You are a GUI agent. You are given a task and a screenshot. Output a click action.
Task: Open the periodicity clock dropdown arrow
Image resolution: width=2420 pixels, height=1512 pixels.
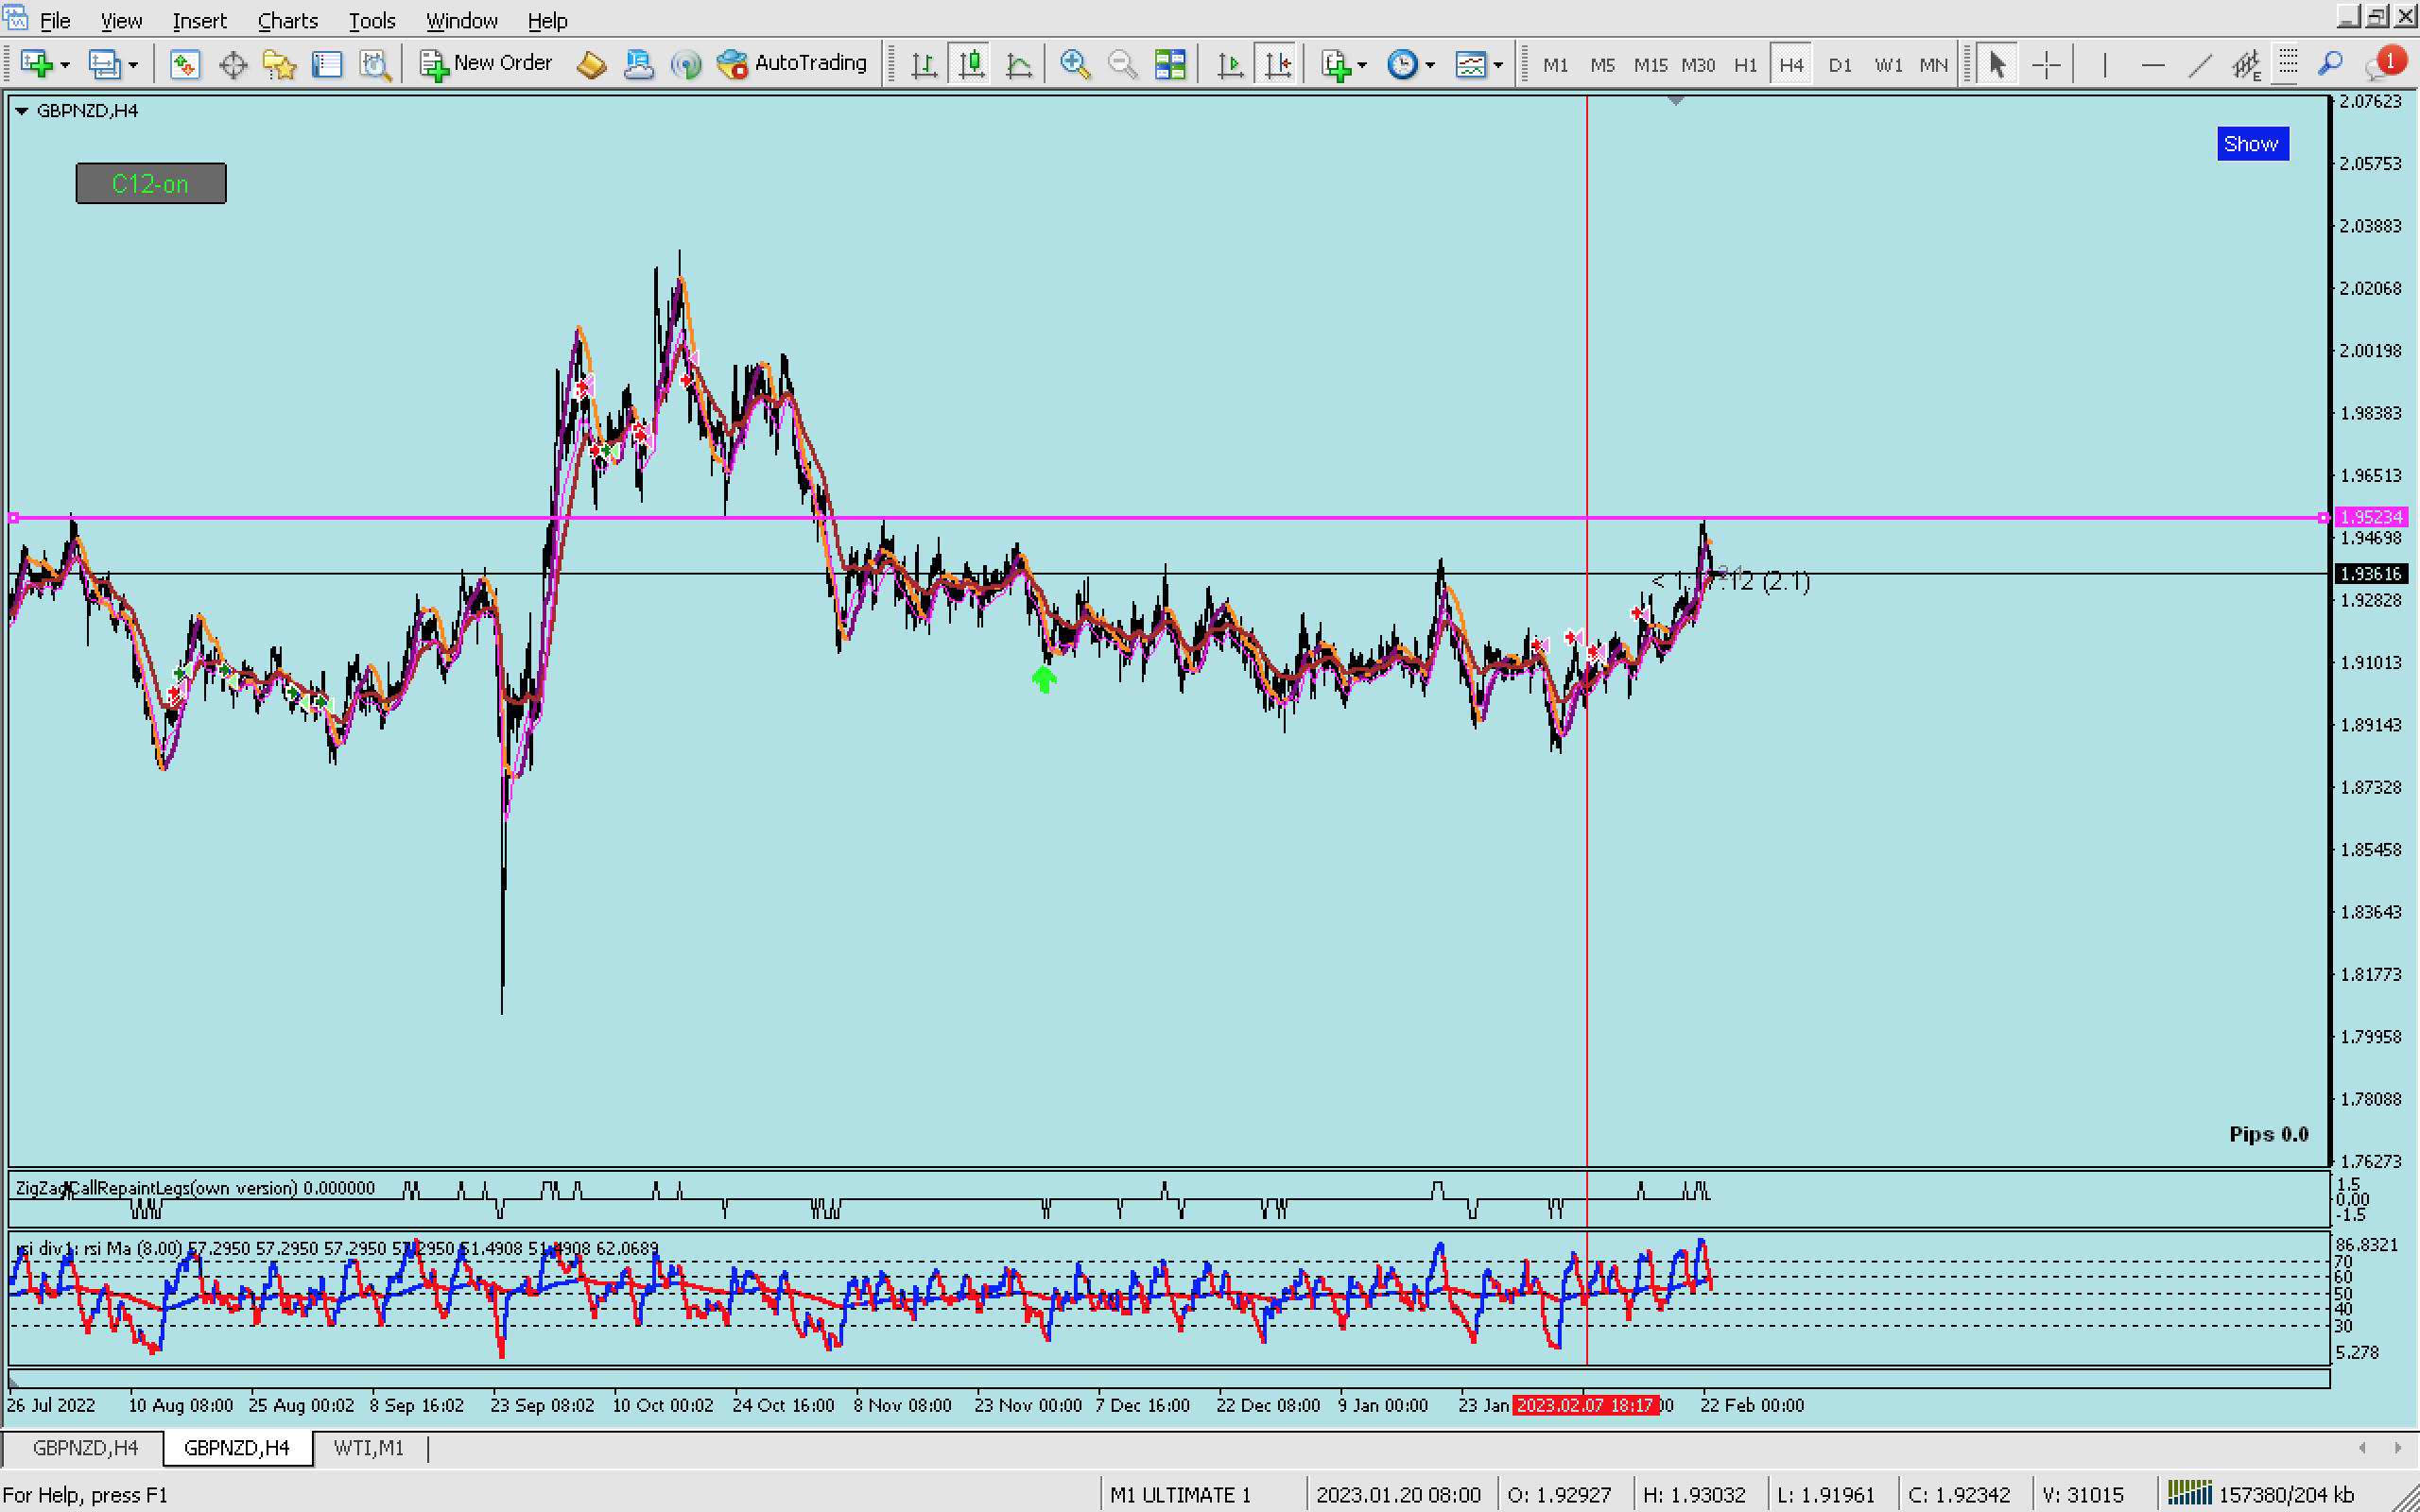point(1430,66)
